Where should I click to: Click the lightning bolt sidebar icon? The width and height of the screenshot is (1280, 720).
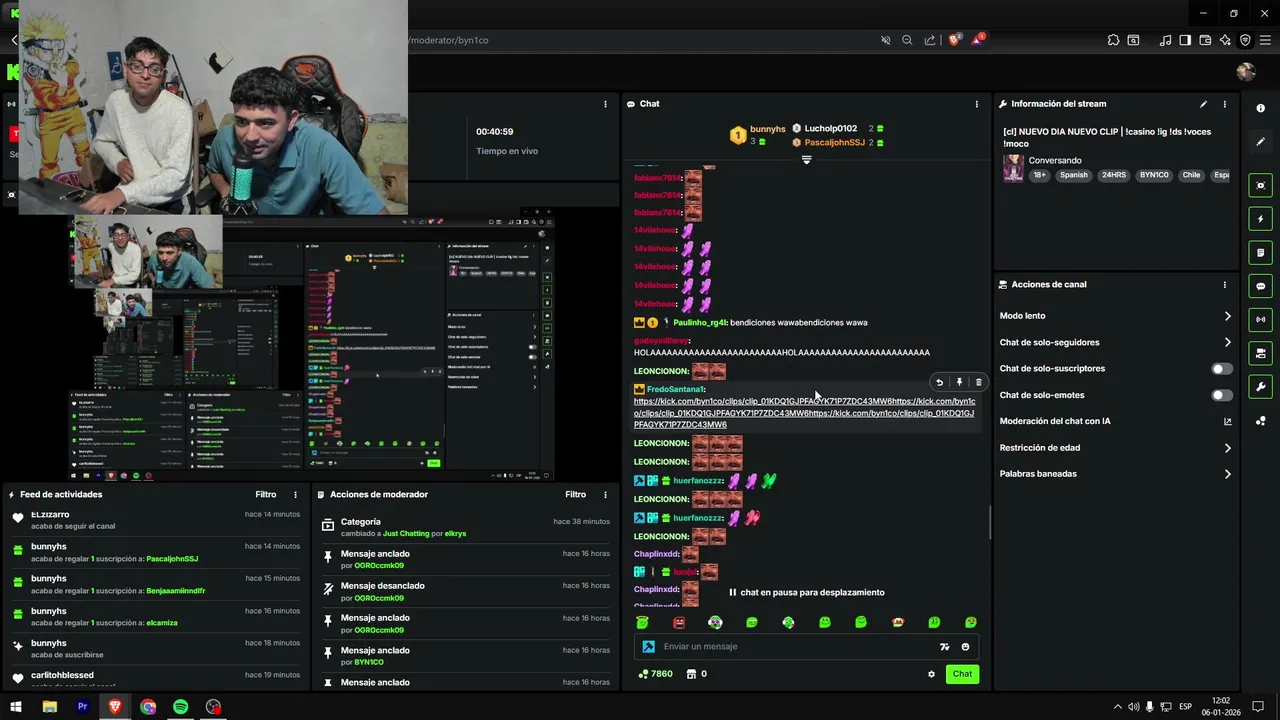(1260, 219)
